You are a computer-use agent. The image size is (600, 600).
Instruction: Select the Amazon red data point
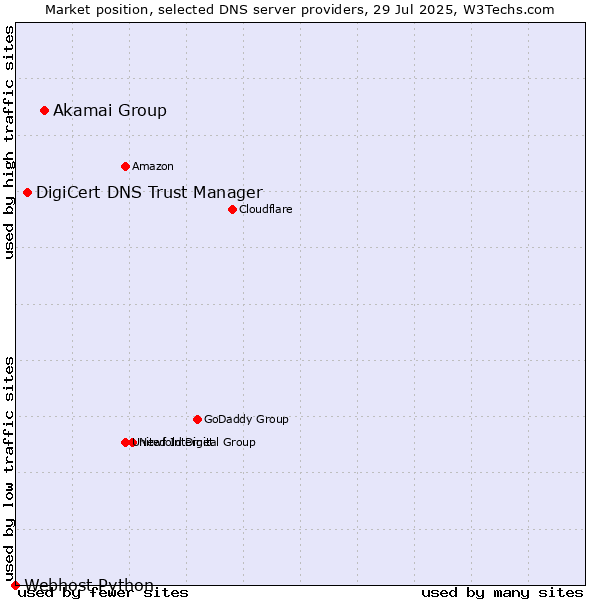[x=125, y=166]
